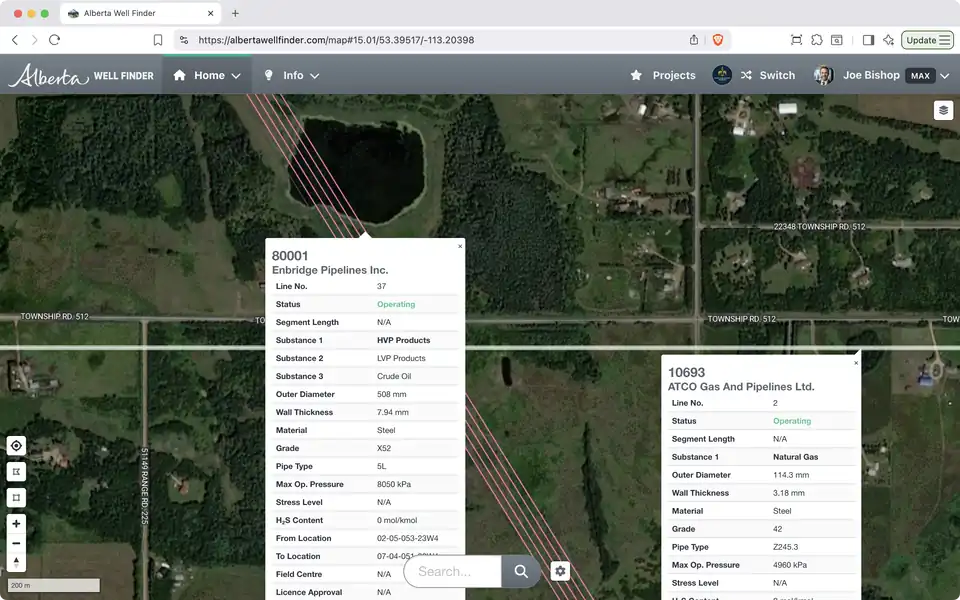Click the search magnifier button
This screenshot has width=960, height=600.
tap(521, 571)
